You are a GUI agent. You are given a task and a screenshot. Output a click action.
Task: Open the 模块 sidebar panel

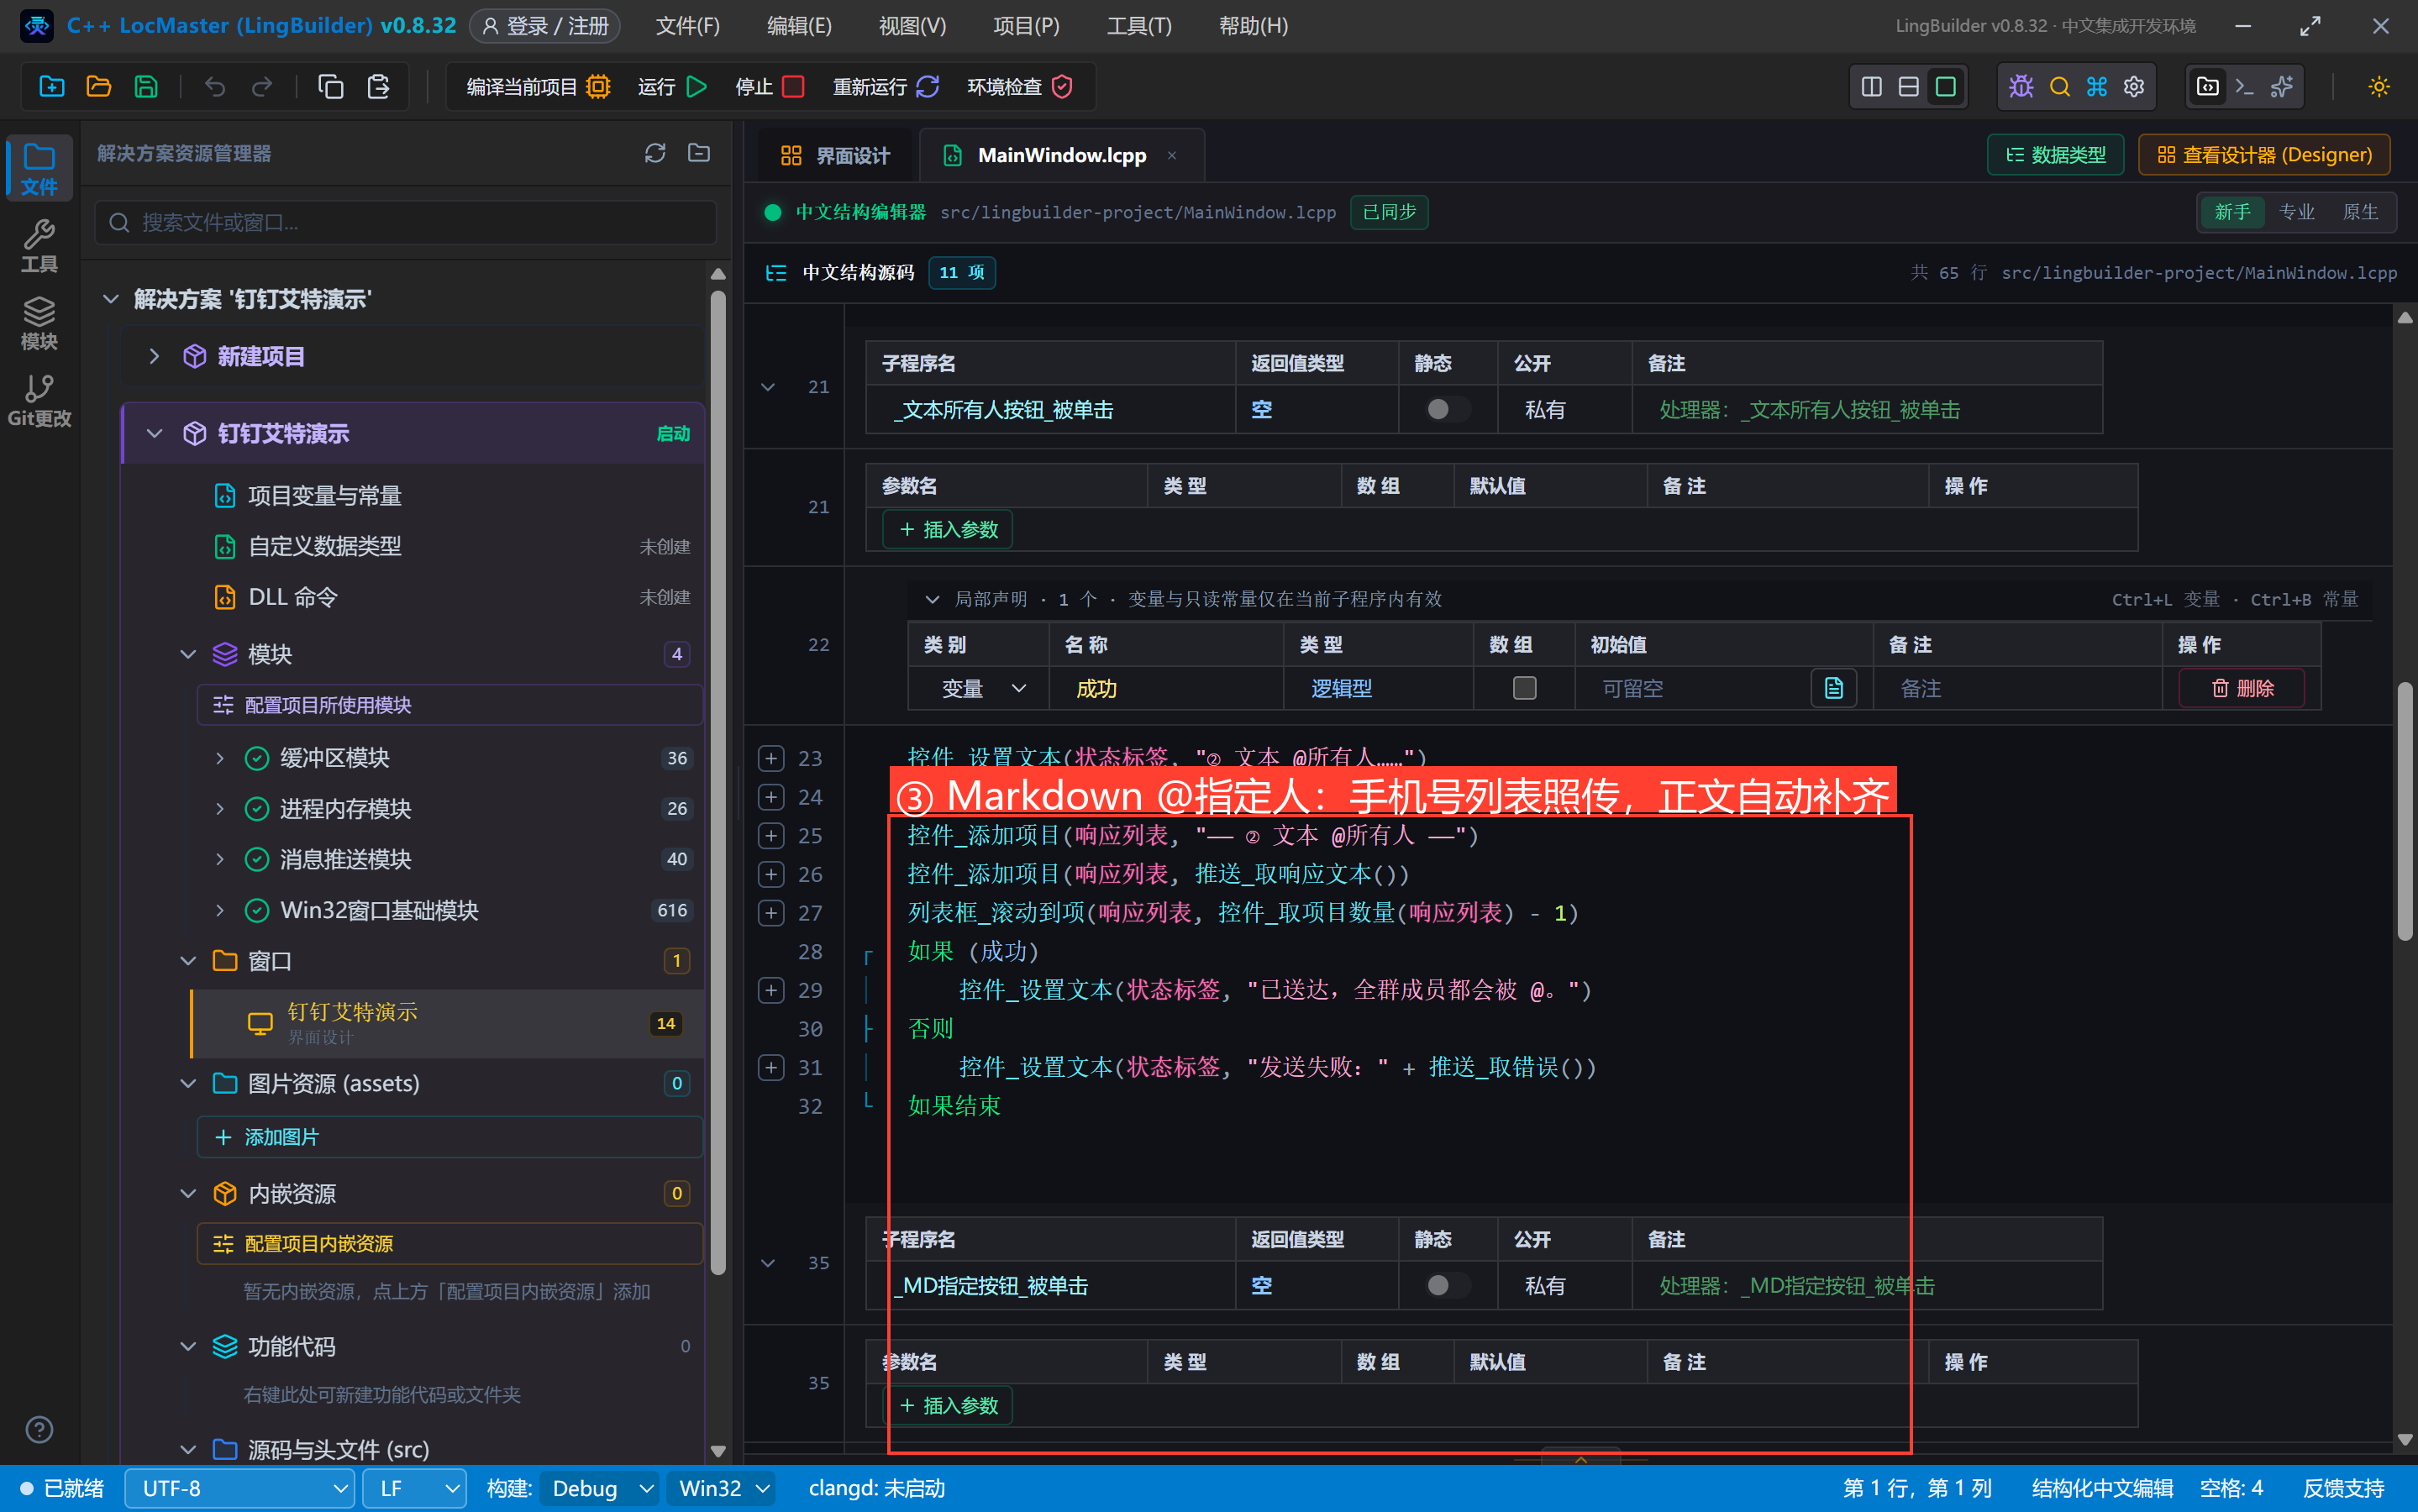pos(39,323)
